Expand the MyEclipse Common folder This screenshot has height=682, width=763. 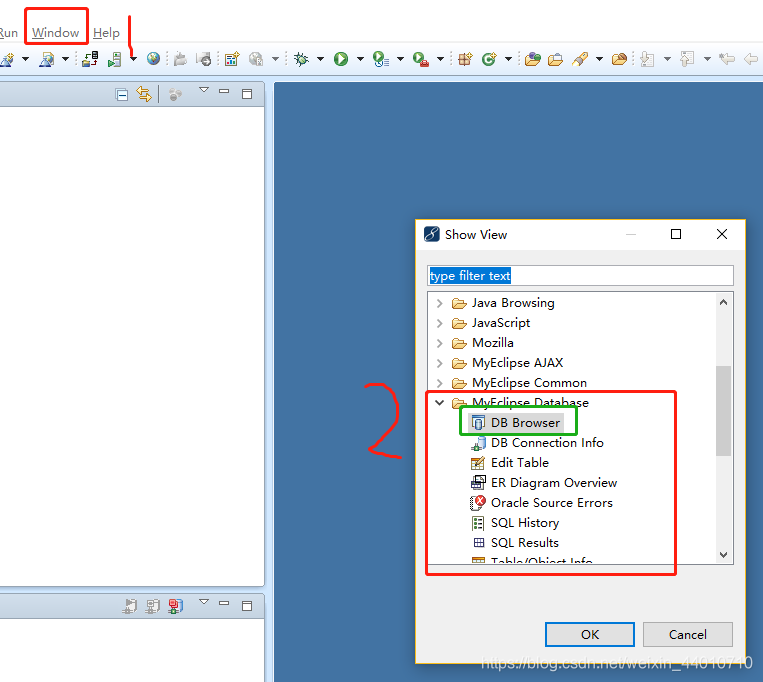(x=439, y=383)
